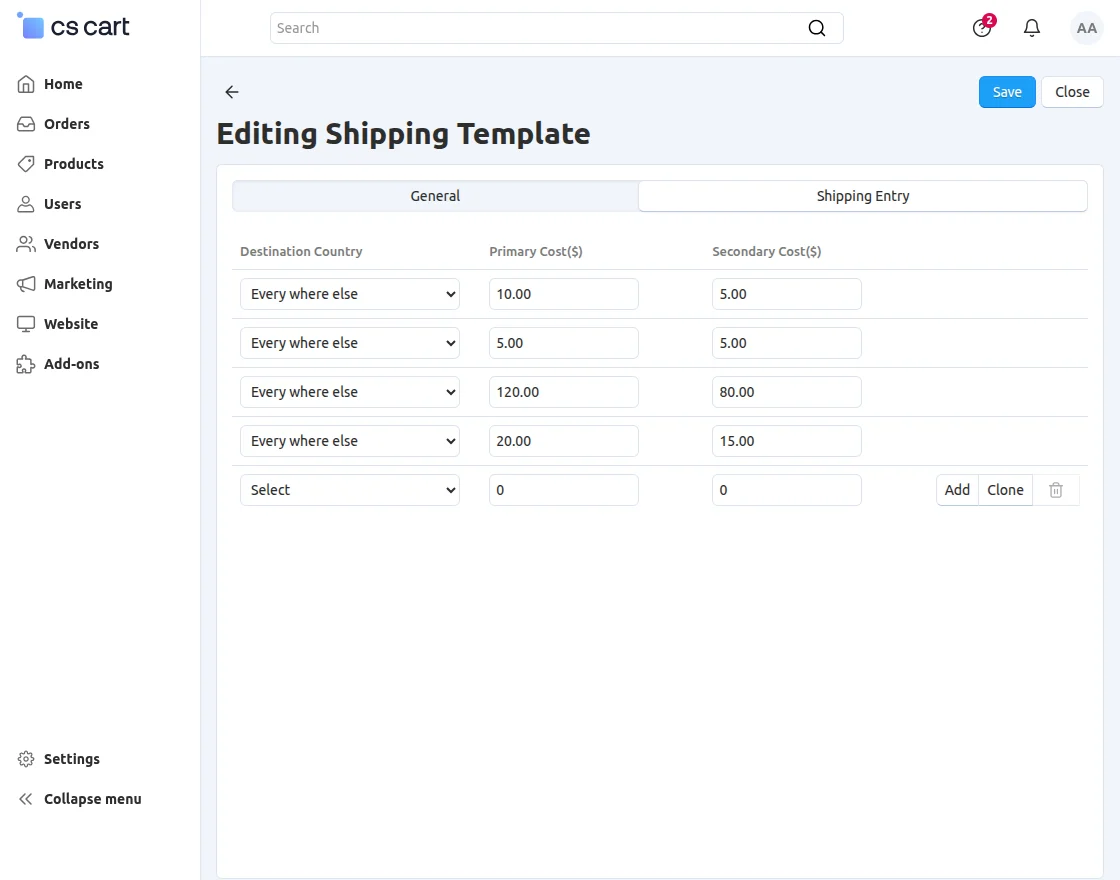Edit primary cost 10.00 field
The height and width of the screenshot is (880, 1120).
coord(564,294)
